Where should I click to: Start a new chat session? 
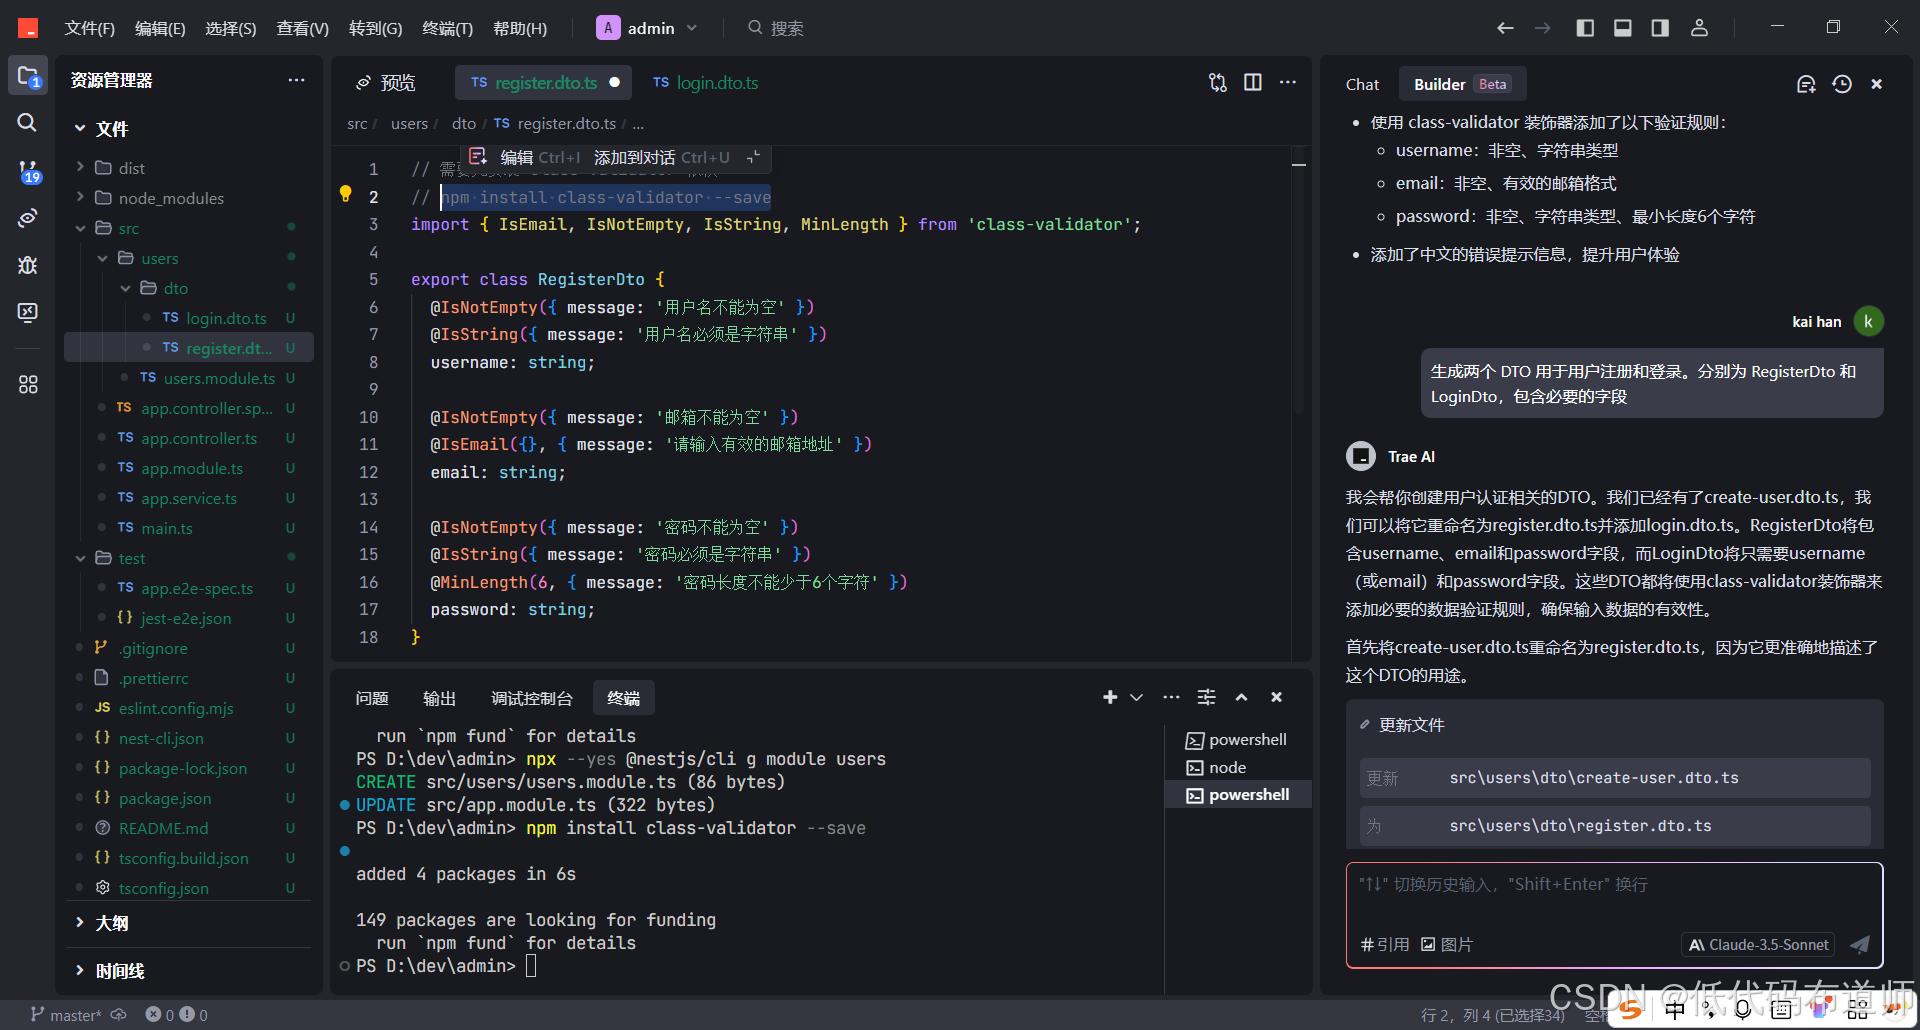[x=1806, y=84]
